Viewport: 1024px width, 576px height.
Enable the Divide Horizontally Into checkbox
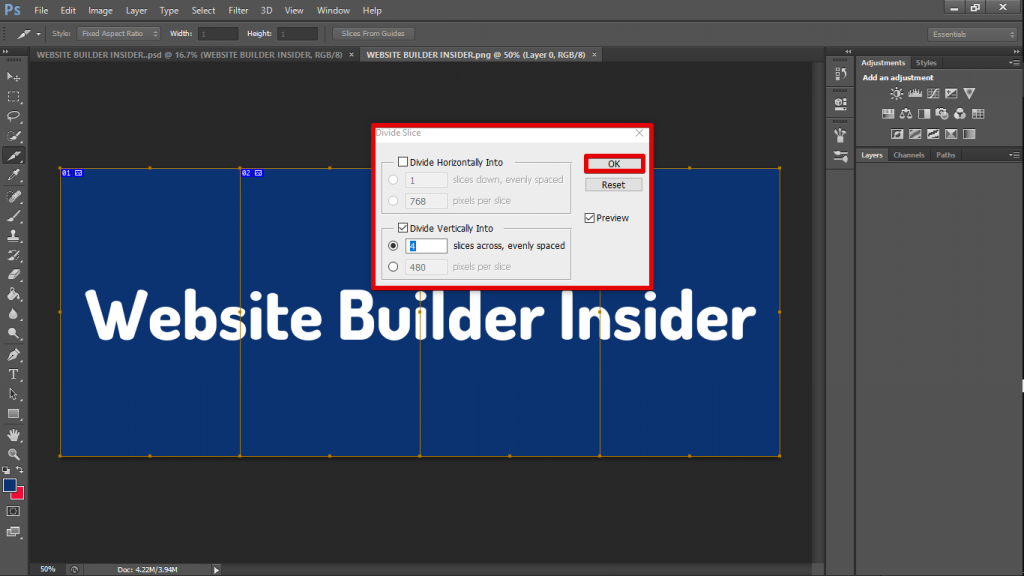pos(404,162)
